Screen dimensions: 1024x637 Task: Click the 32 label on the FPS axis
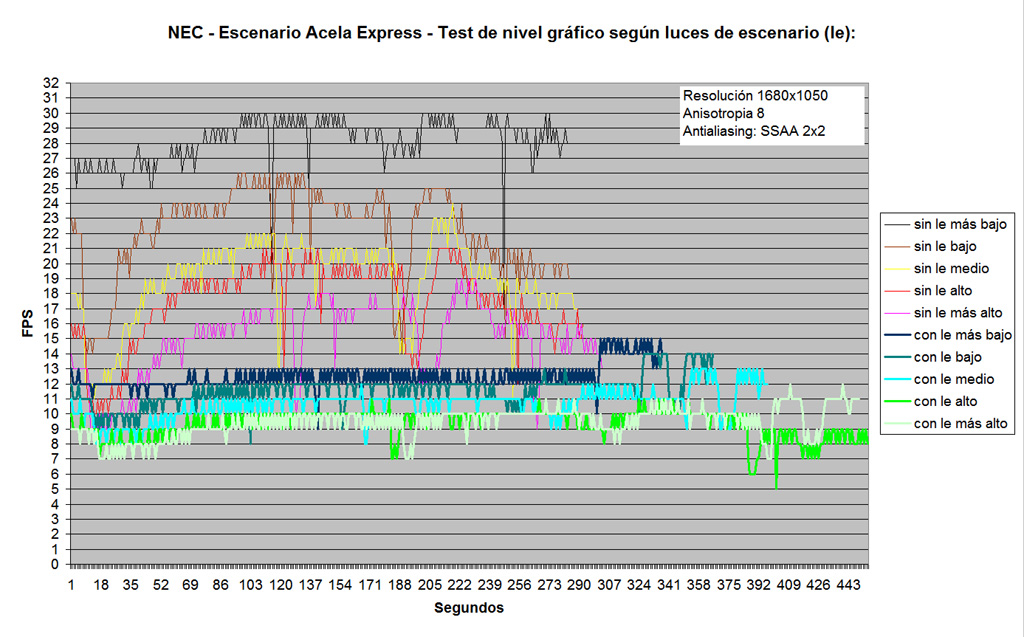coord(51,83)
